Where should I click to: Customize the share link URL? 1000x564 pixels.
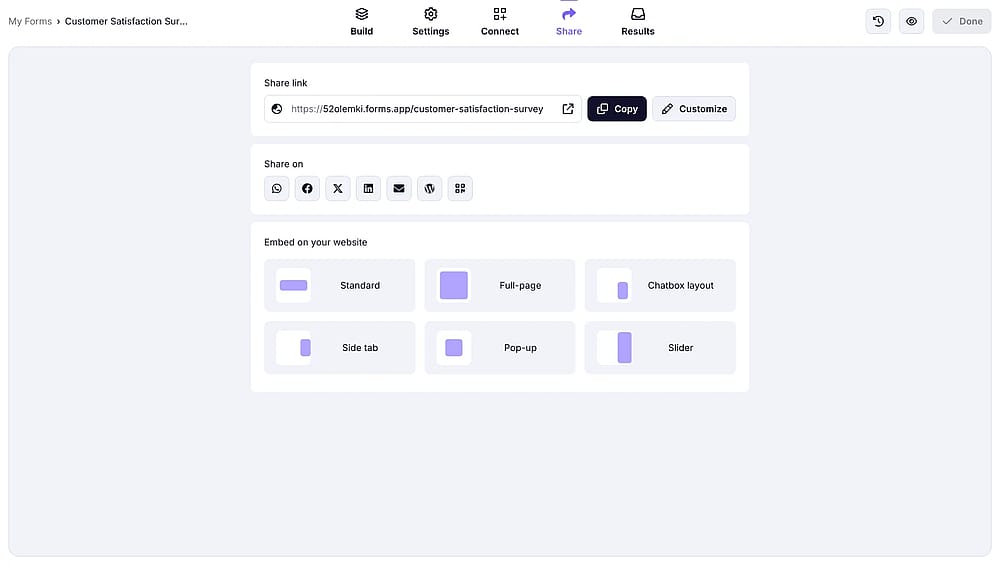[694, 109]
